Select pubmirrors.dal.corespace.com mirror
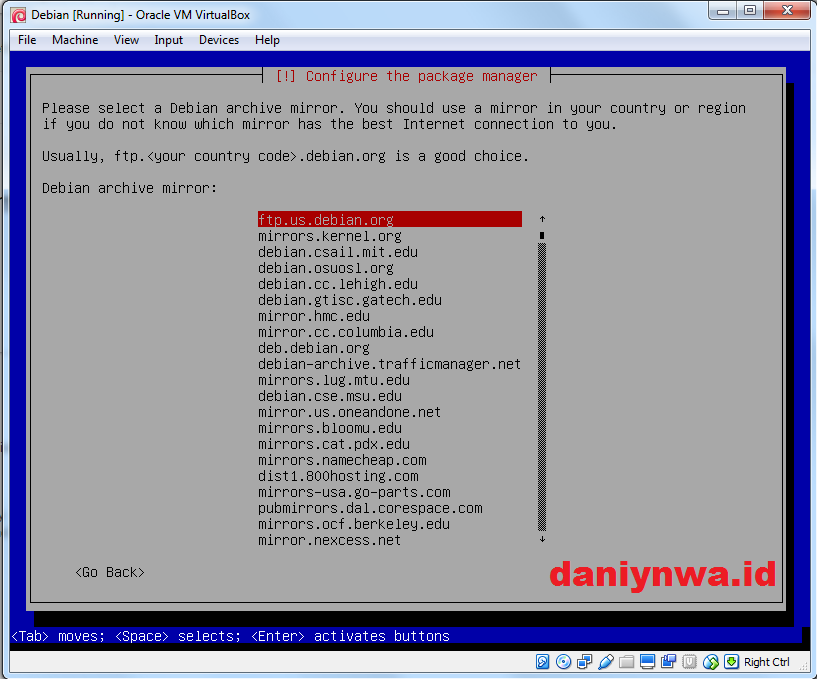817x679 pixels. tap(370, 508)
